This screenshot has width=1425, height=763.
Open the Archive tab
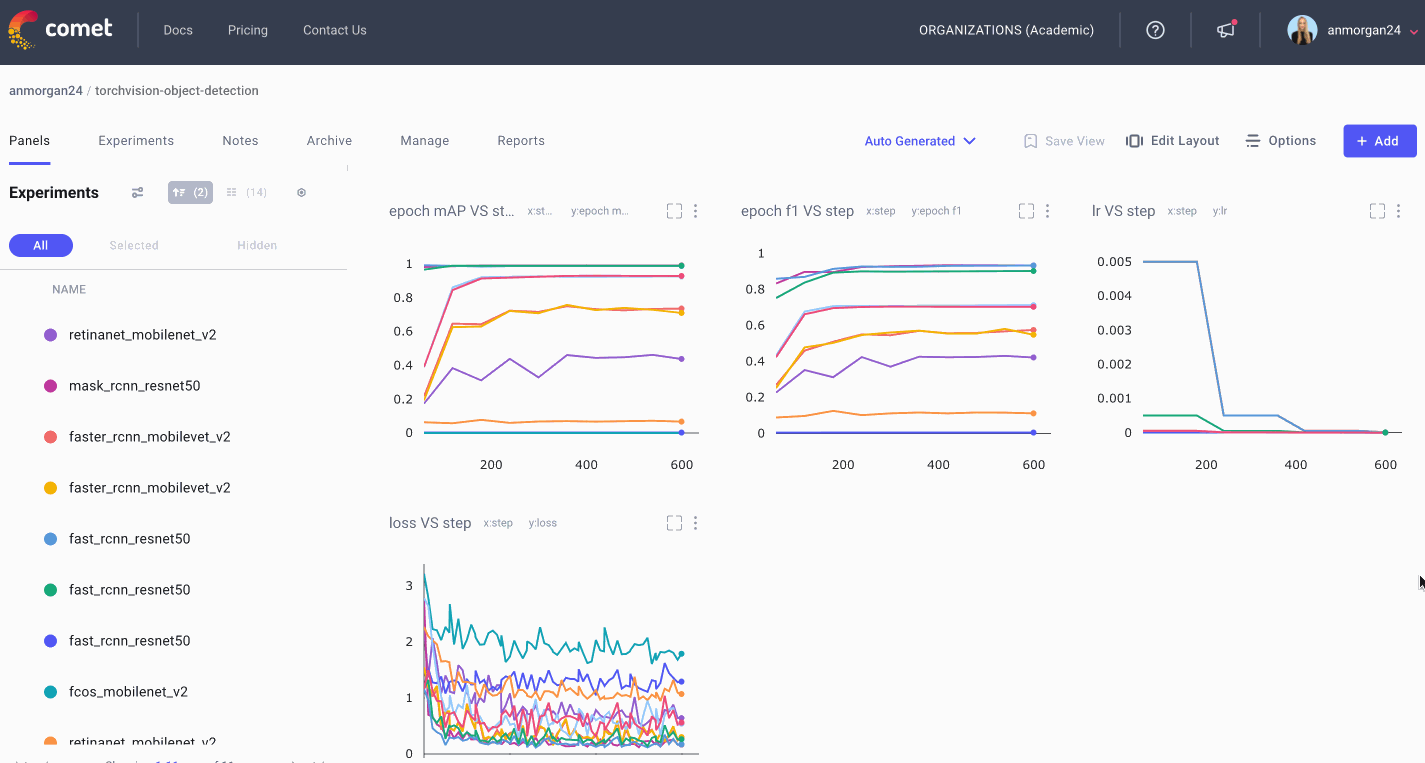coord(329,141)
